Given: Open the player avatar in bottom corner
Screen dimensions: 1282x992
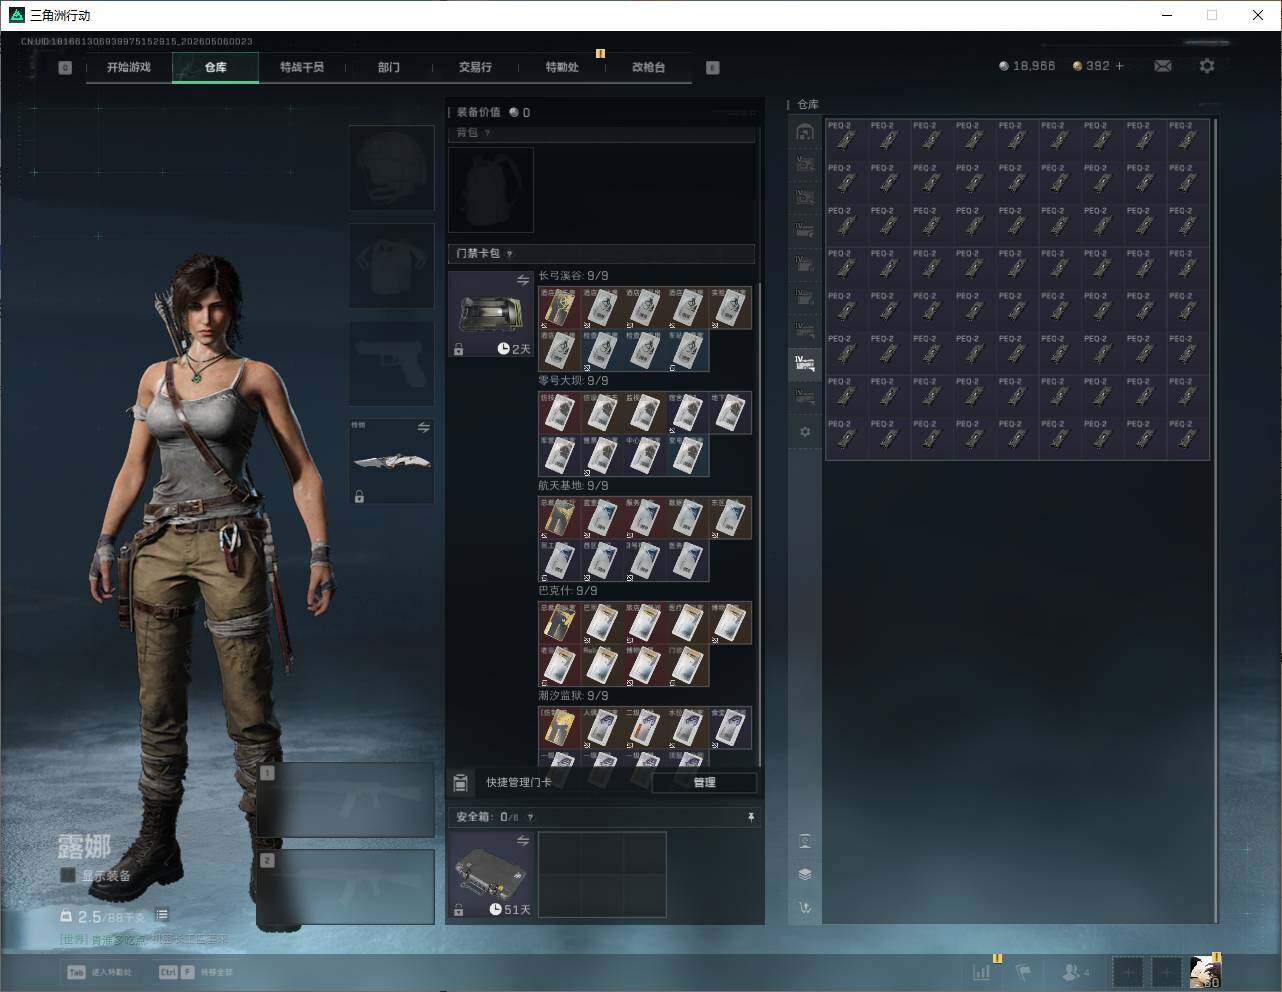Looking at the screenshot, I should click(x=1205, y=972).
